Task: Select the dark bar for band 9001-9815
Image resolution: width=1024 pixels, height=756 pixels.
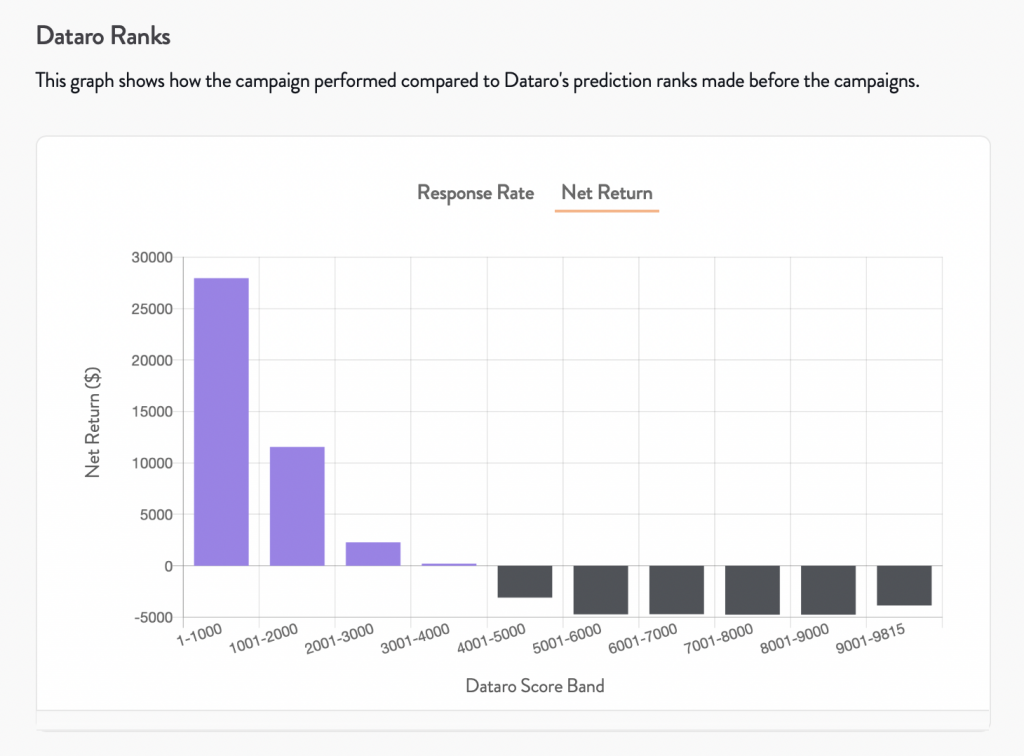Action: tap(904, 585)
